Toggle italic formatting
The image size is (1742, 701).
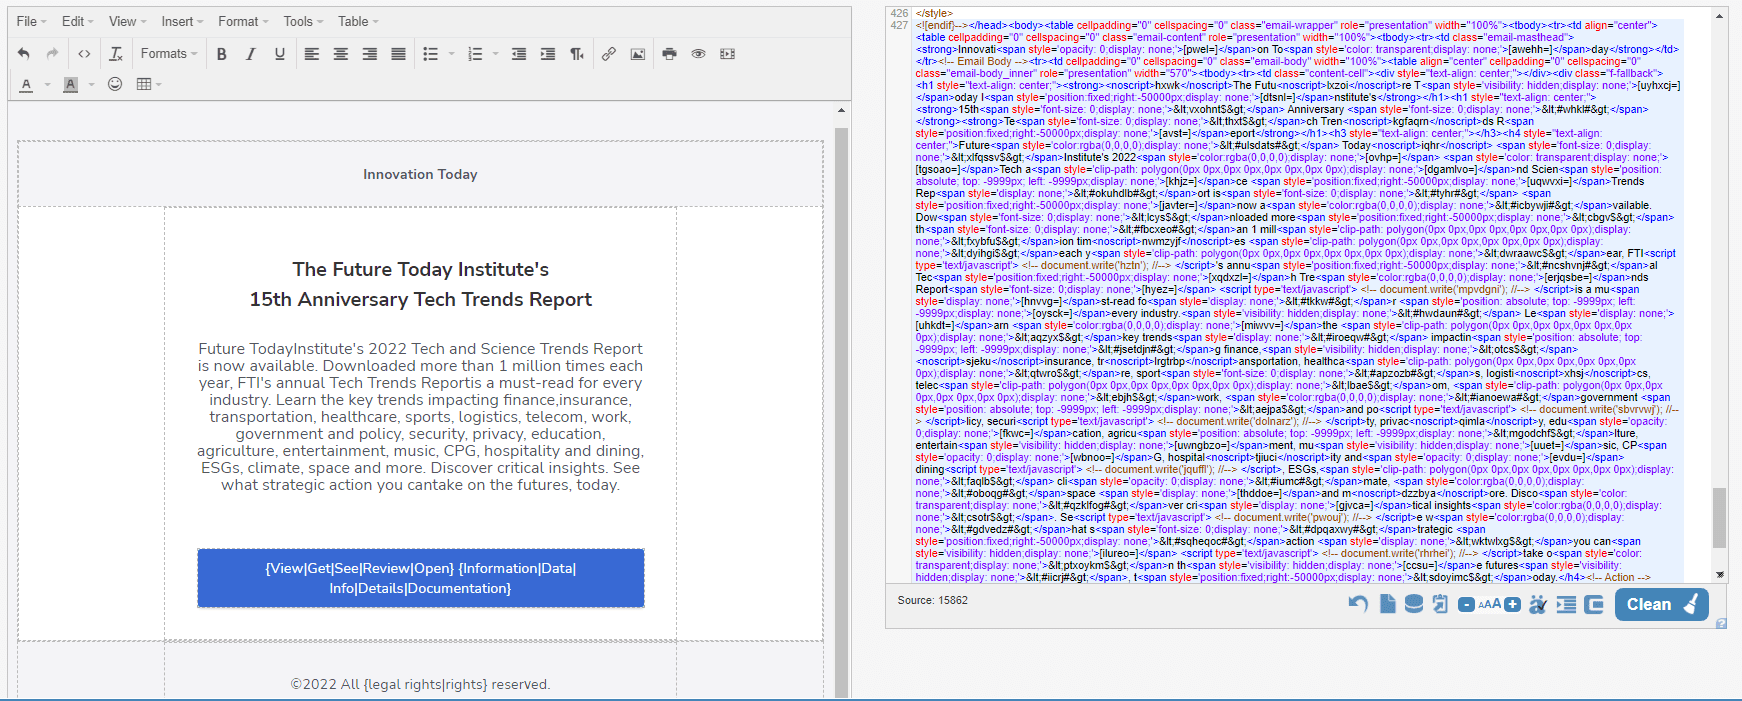point(251,54)
